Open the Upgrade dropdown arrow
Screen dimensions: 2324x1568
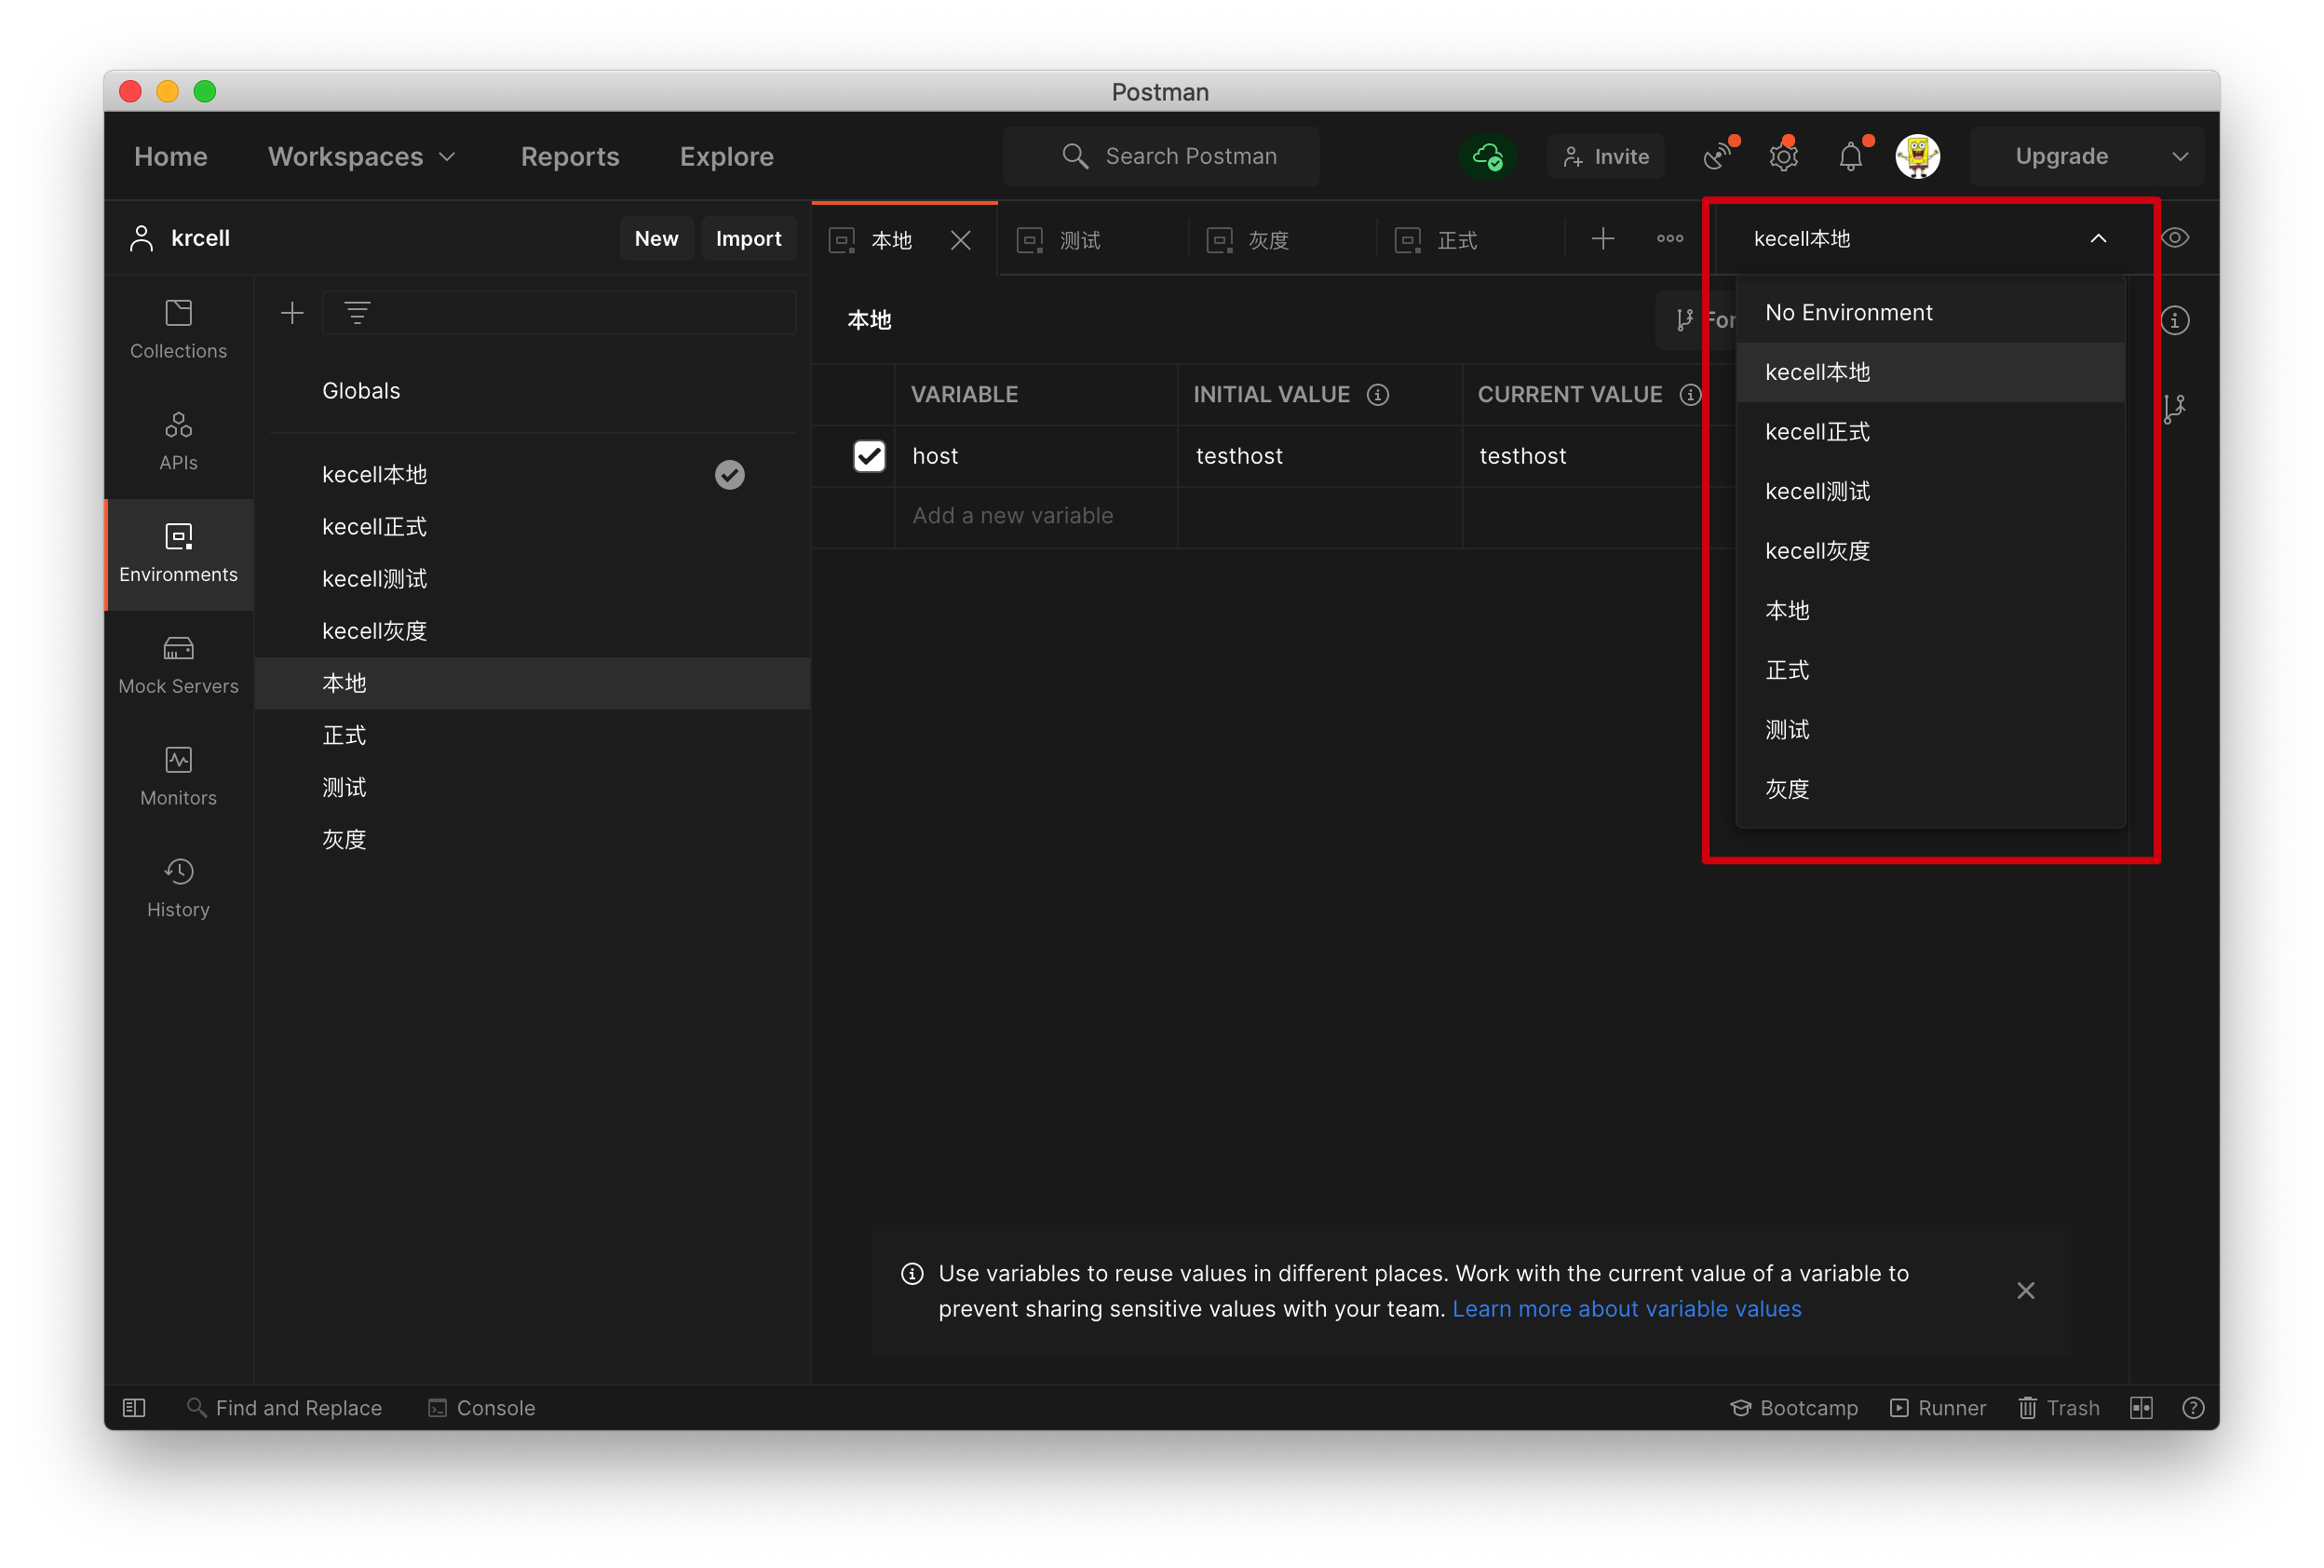[2180, 156]
